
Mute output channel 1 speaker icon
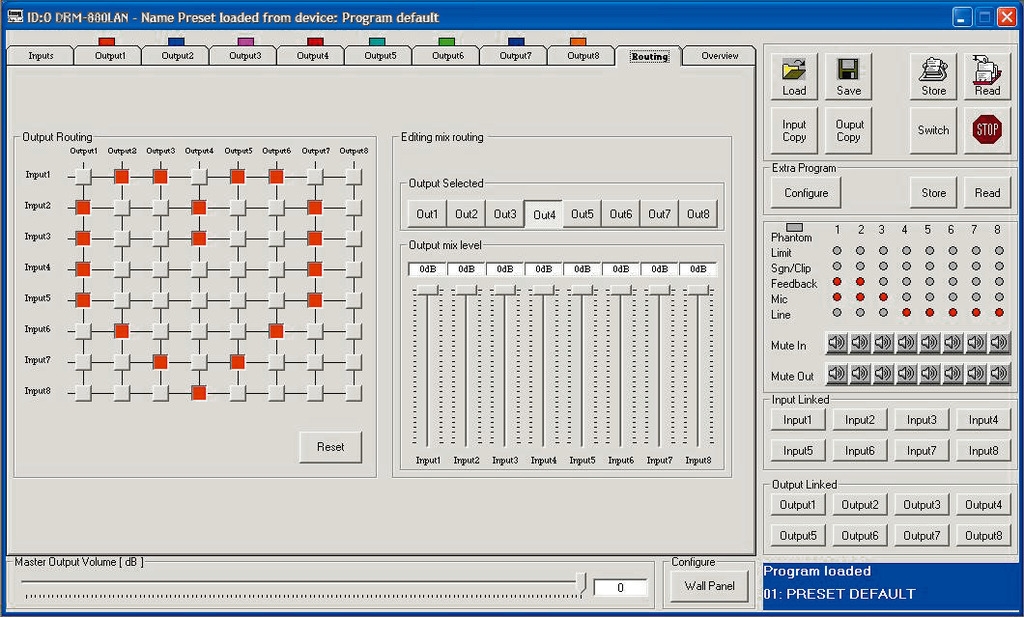click(837, 373)
